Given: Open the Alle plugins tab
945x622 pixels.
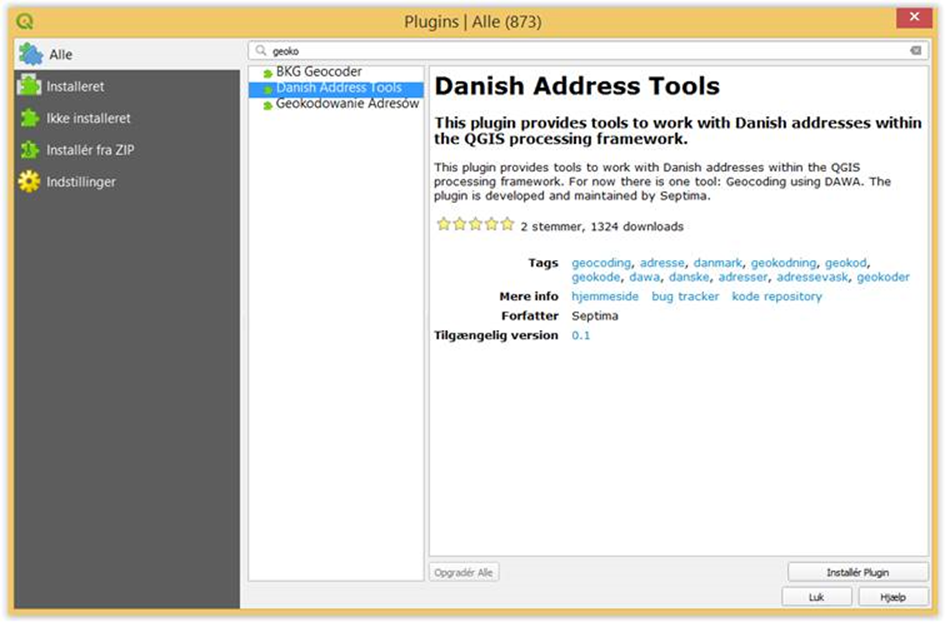Looking at the screenshot, I should [x=127, y=54].
